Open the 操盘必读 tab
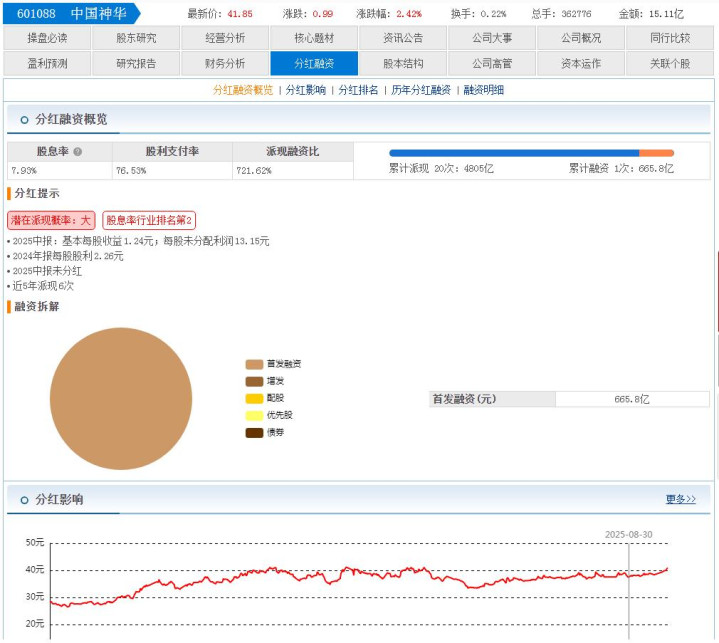 point(47,38)
